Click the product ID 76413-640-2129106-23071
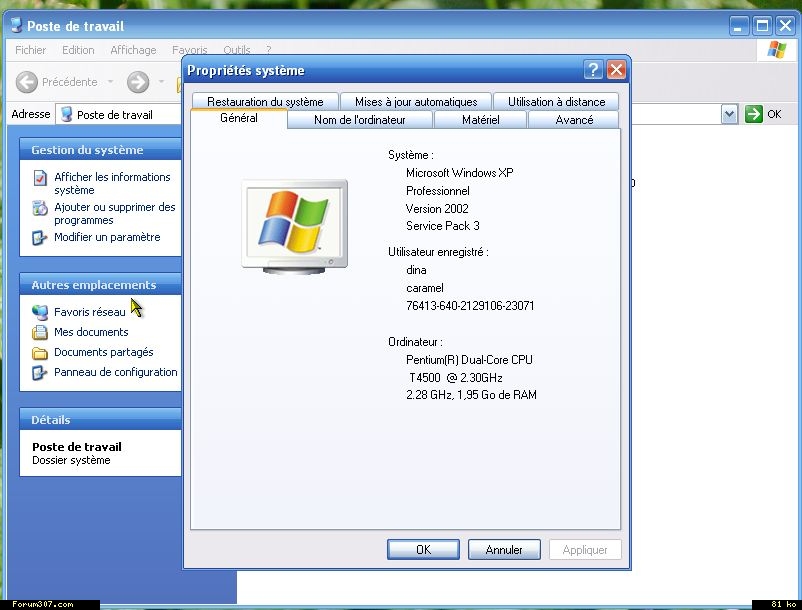 tap(470, 306)
